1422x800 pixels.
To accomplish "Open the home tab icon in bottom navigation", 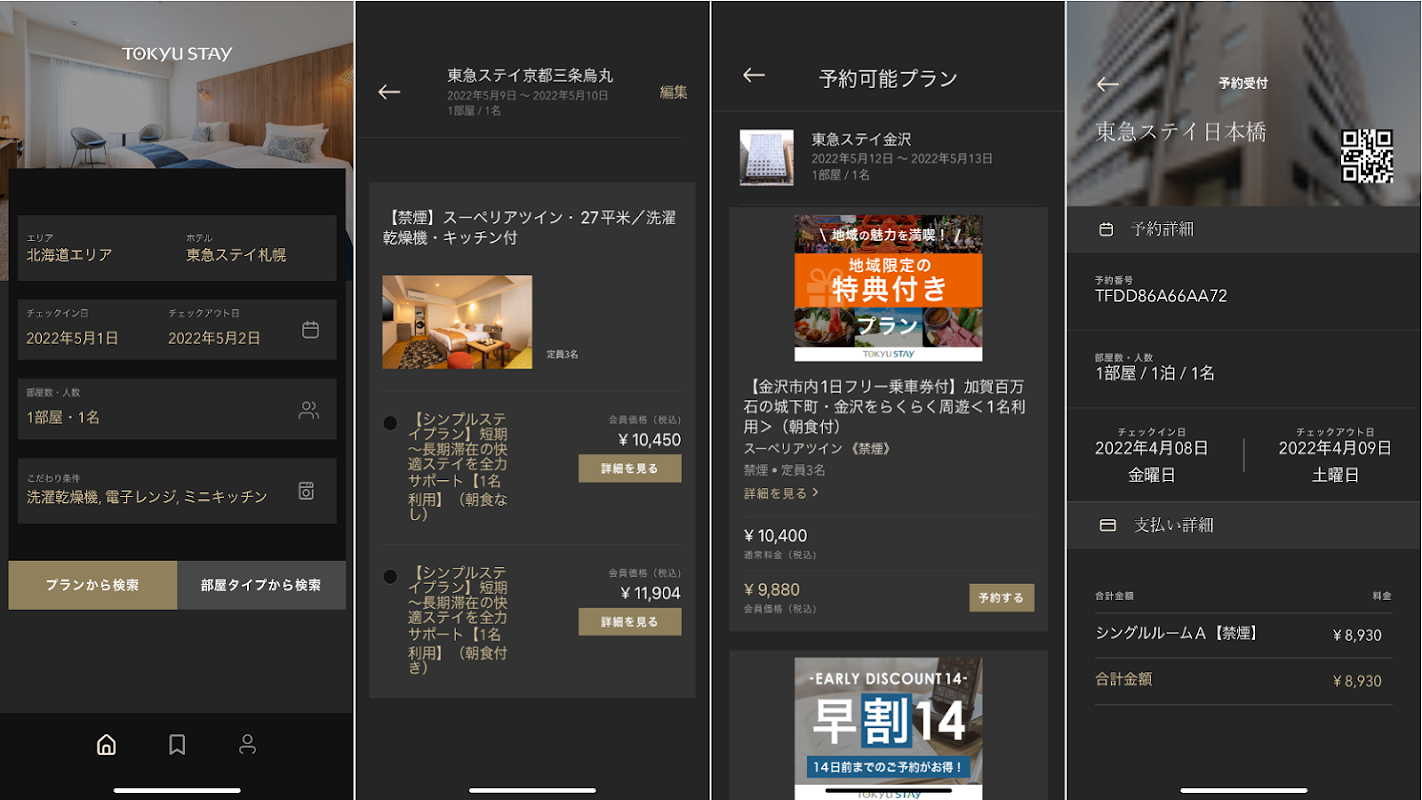I will pyautogui.click(x=106, y=745).
